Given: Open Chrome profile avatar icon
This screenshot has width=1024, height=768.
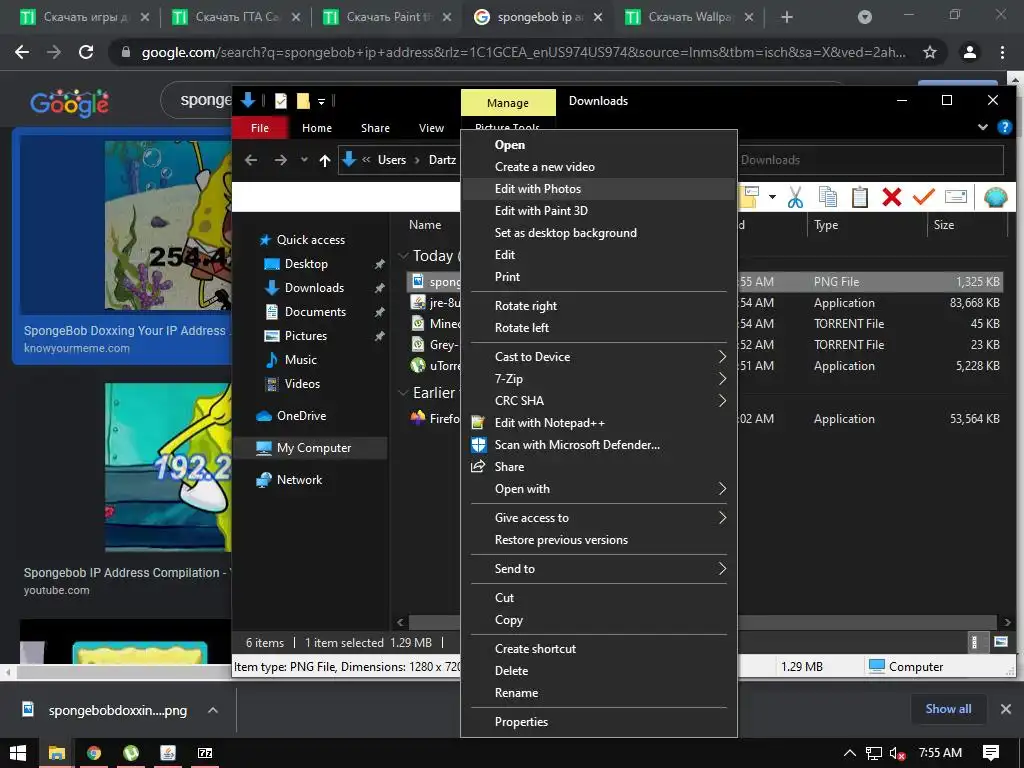Looking at the screenshot, I should (x=970, y=52).
